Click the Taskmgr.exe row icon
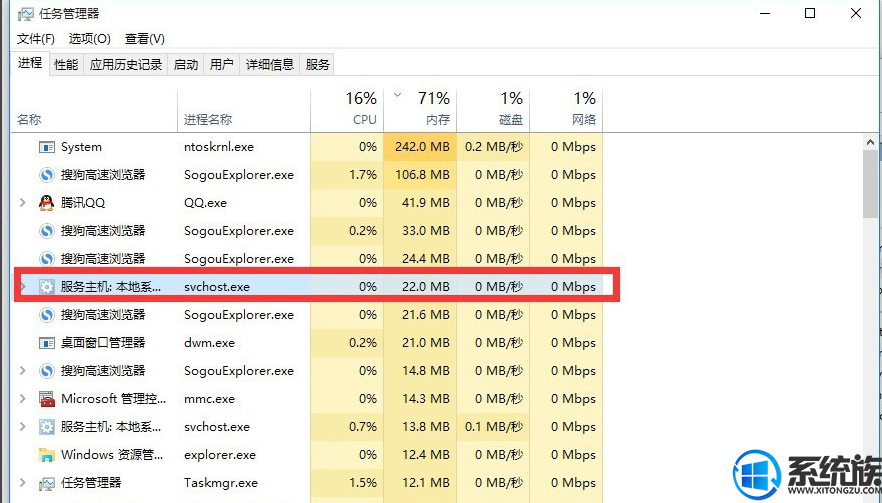882x503 pixels. [x=46, y=483]
